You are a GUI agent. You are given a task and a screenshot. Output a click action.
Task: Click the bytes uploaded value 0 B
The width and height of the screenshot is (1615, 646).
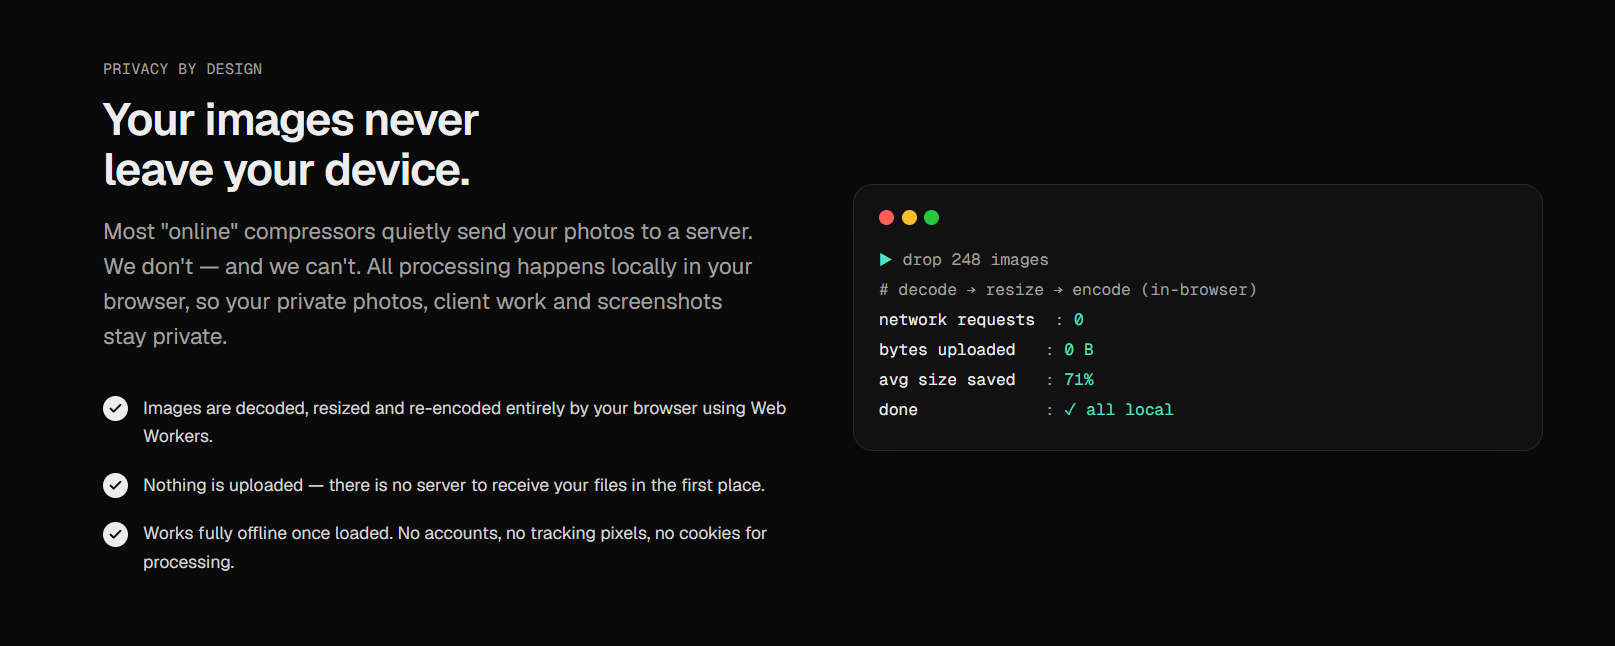(x=1079, y=350)
